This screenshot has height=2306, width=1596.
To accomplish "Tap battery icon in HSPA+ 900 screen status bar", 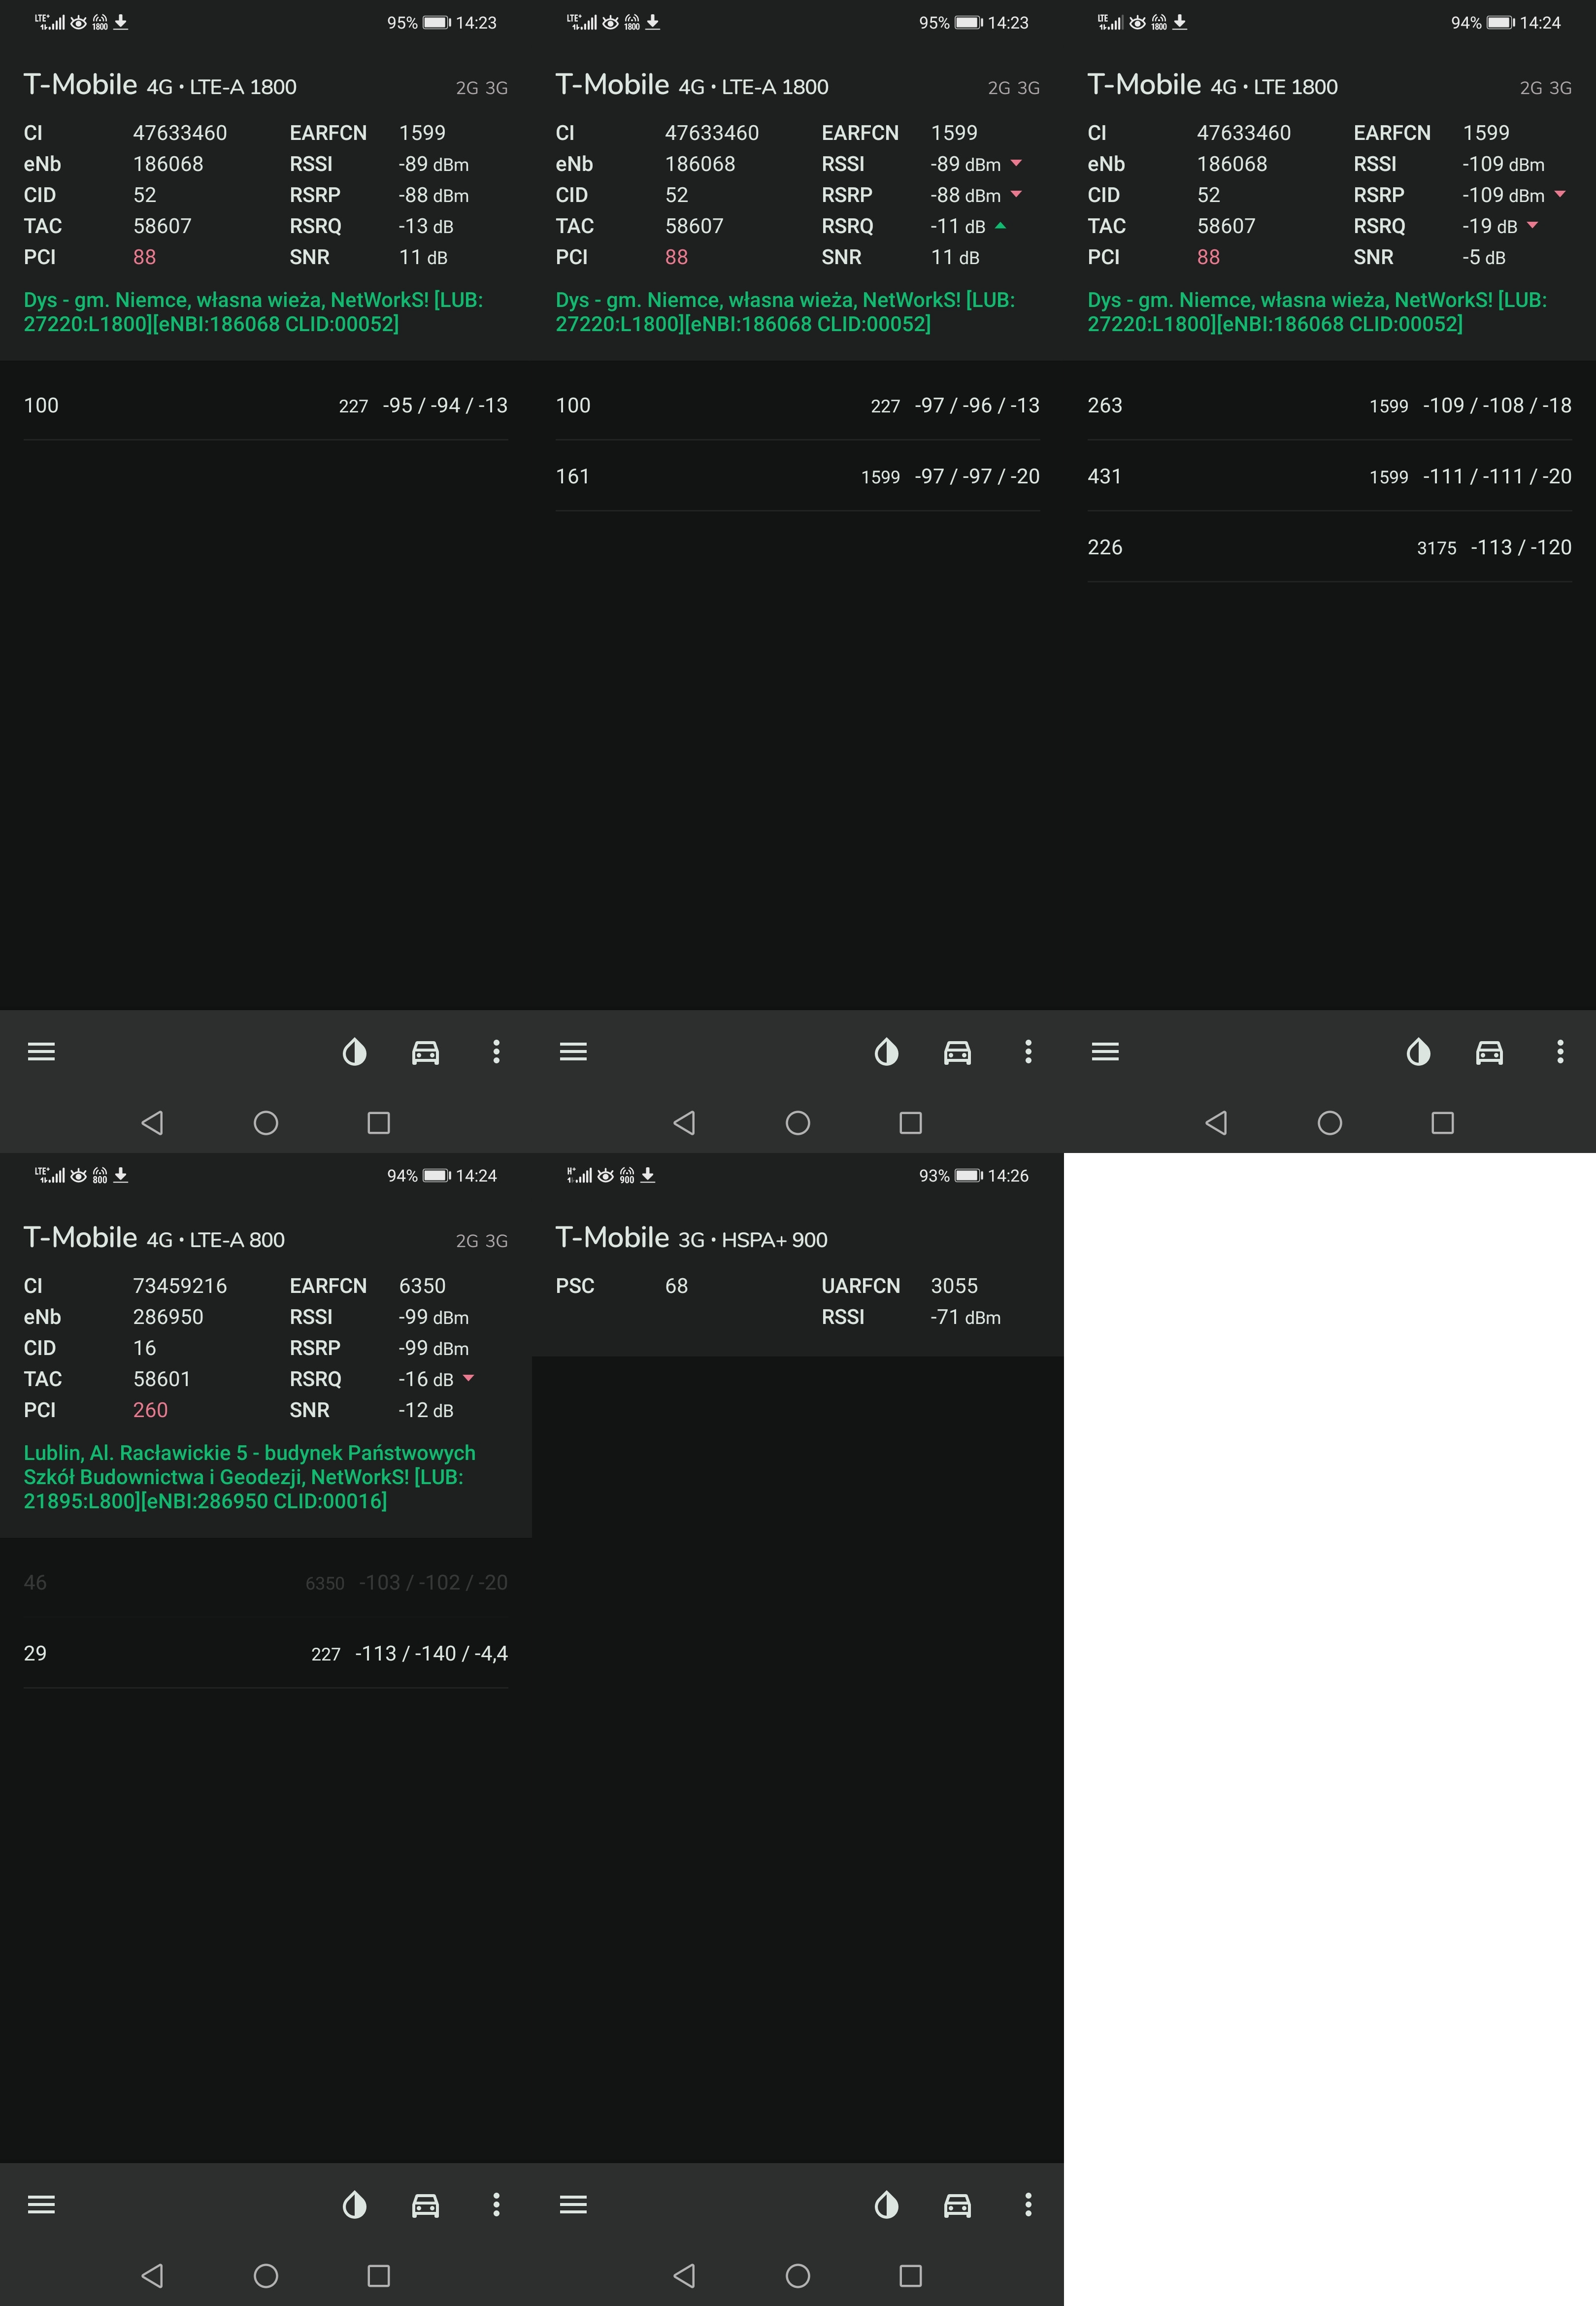I will [969, 1175].
